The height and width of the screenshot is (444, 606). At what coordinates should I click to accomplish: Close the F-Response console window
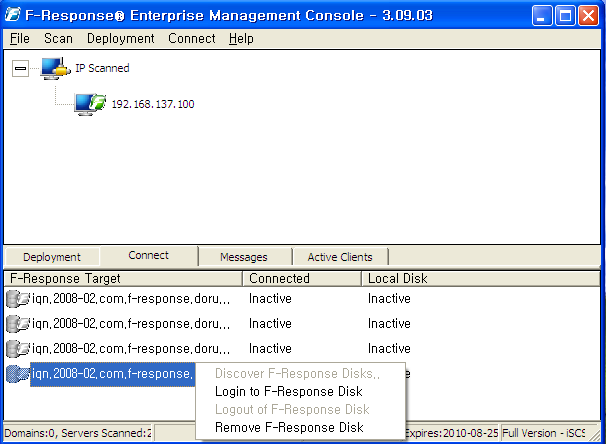click(x=588, y=16)
